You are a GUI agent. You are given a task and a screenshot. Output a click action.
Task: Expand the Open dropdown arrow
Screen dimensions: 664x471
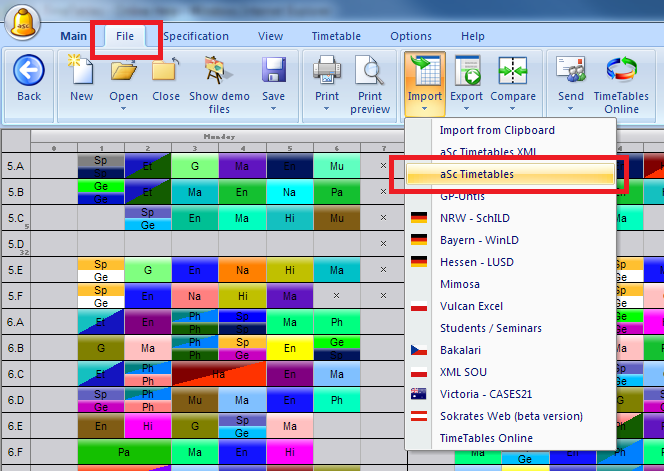coord(124,110)
